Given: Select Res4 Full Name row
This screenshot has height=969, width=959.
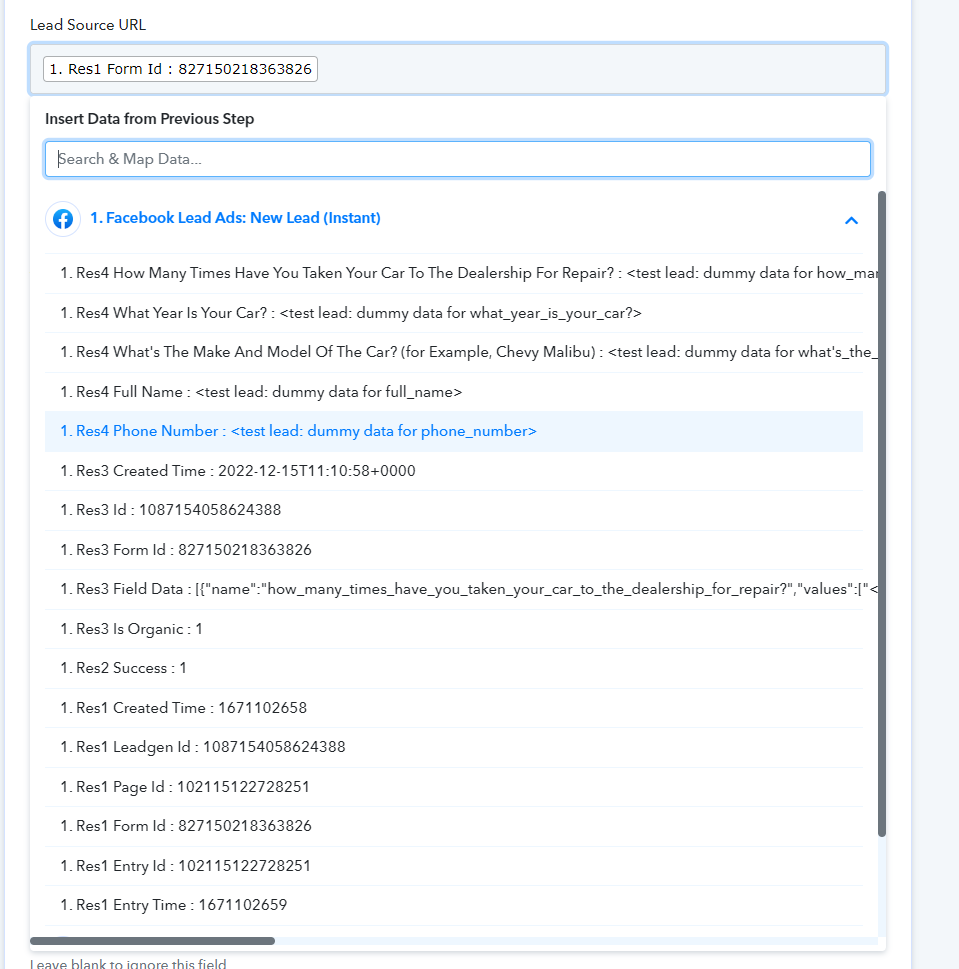Looking at the screenshot, I should [x=454, y=392].
